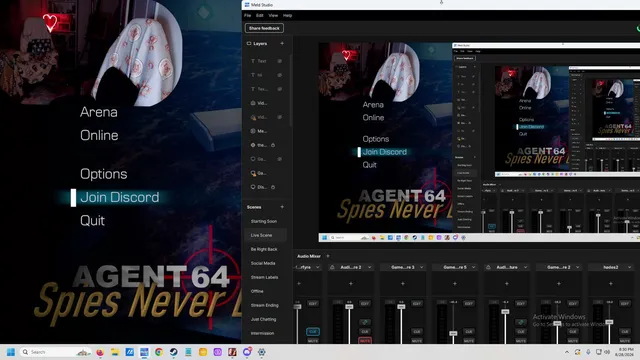Add an effect to the 'hades2' track
Screen dimensions: 640x360
[x=611, y=284]
